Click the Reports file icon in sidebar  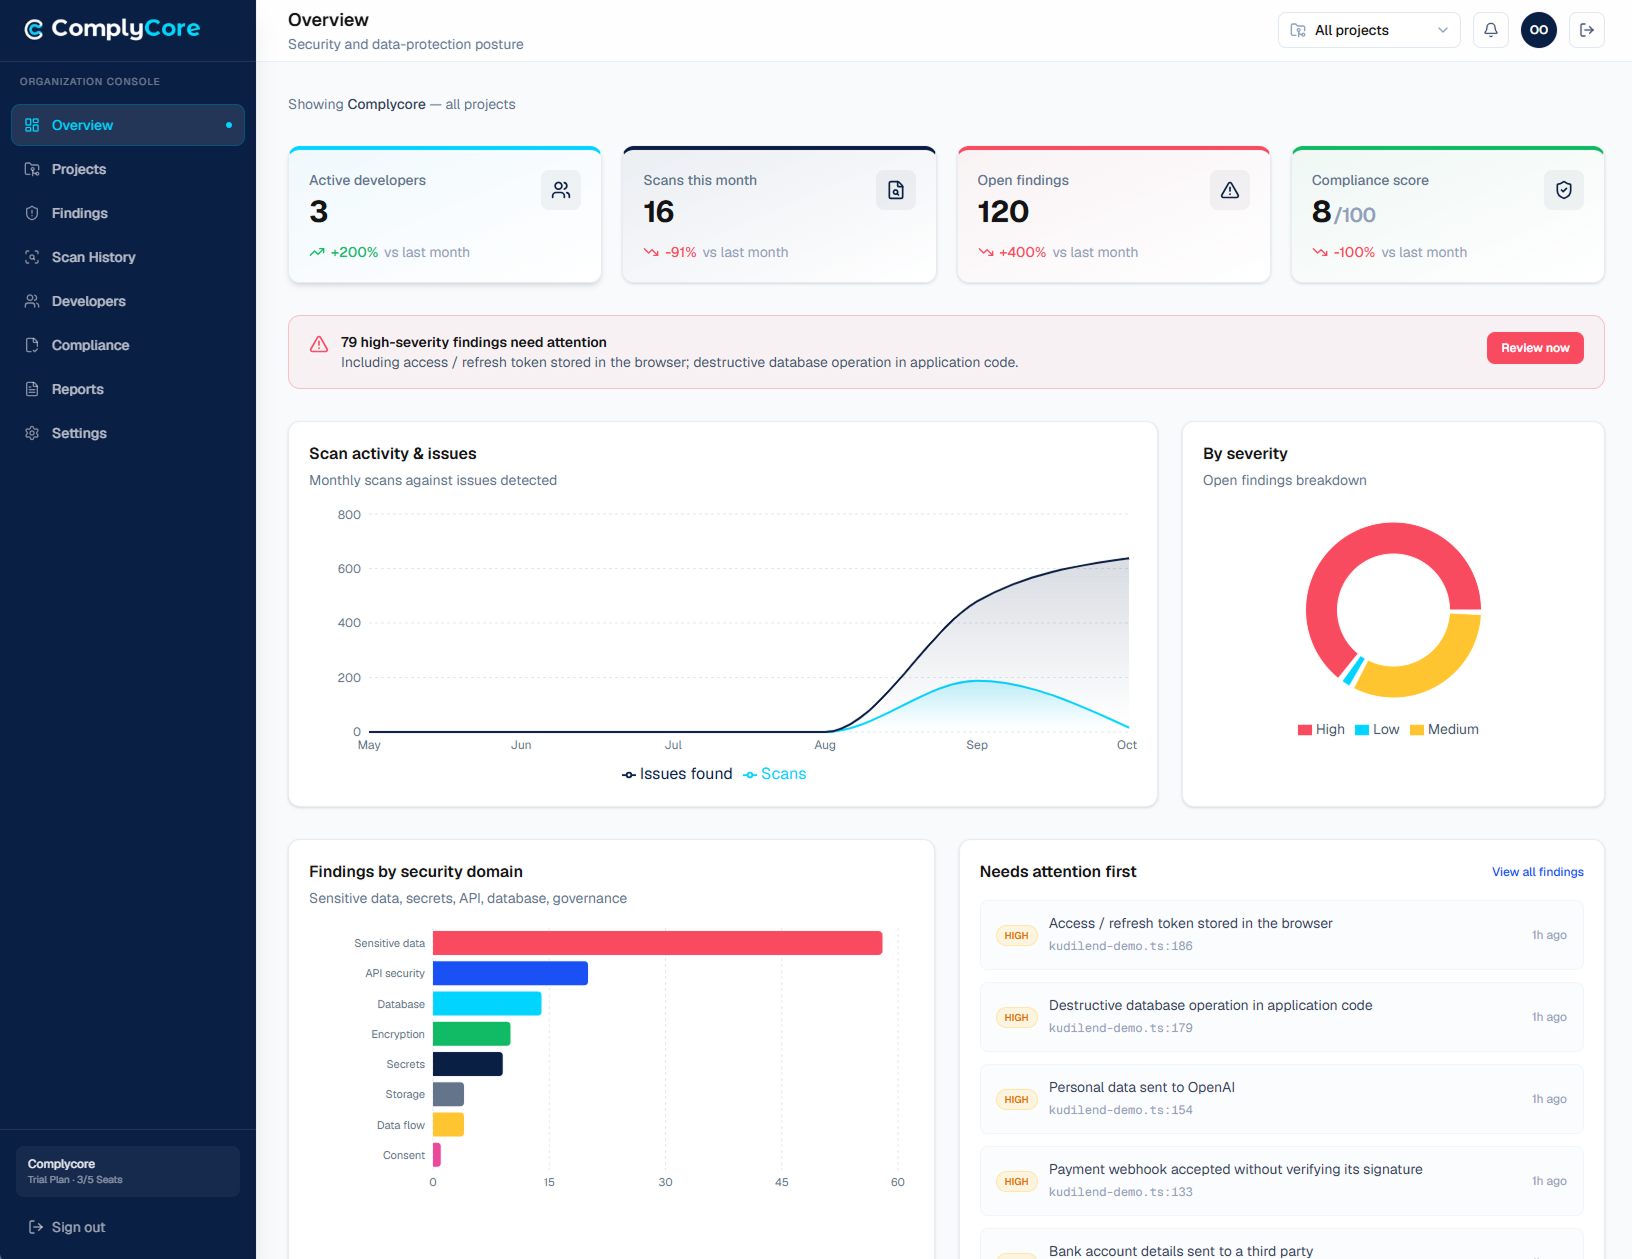(x=32, y=389)
